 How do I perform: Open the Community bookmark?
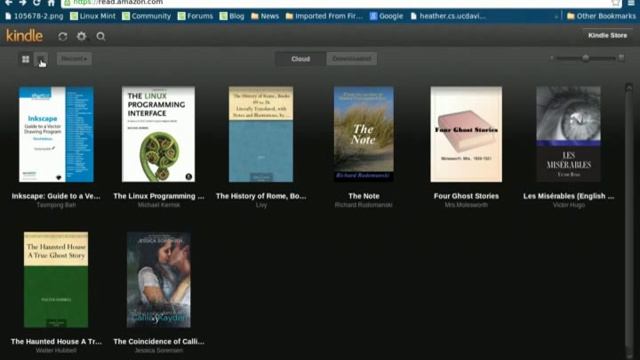point(147,16)
